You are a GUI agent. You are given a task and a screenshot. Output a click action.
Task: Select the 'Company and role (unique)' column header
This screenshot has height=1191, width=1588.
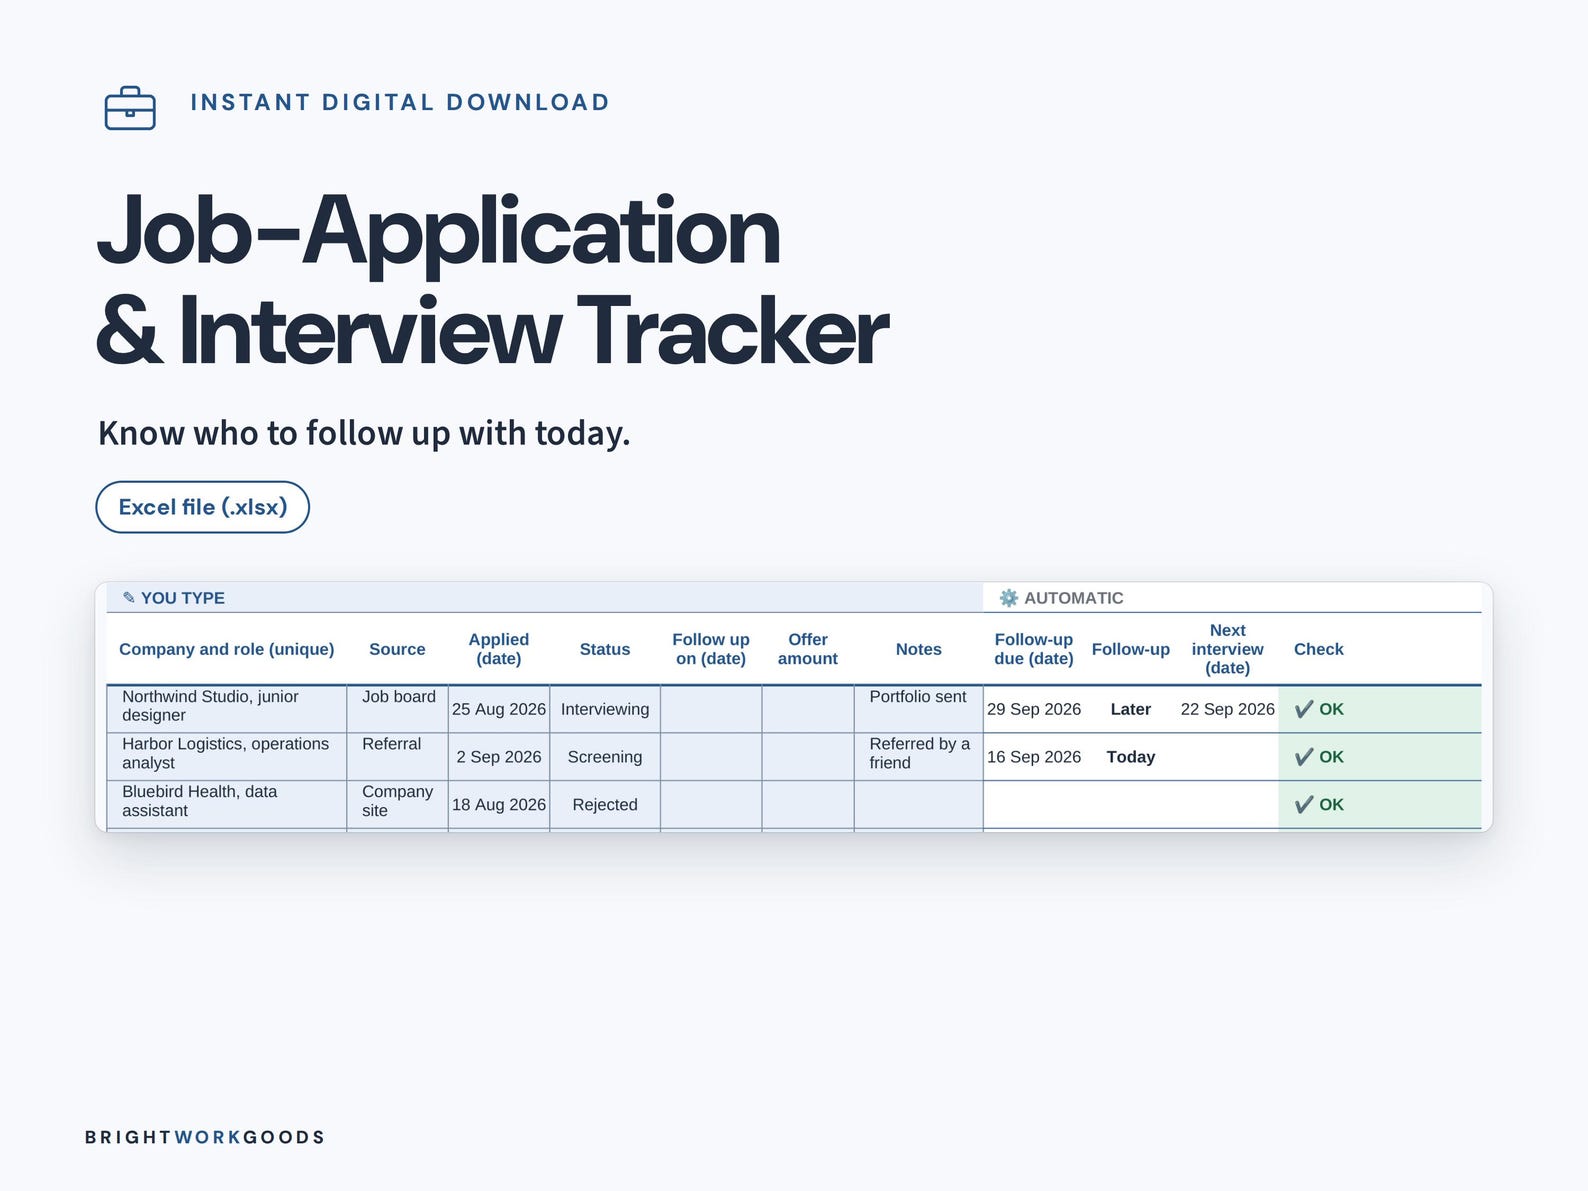pos(227,649)
